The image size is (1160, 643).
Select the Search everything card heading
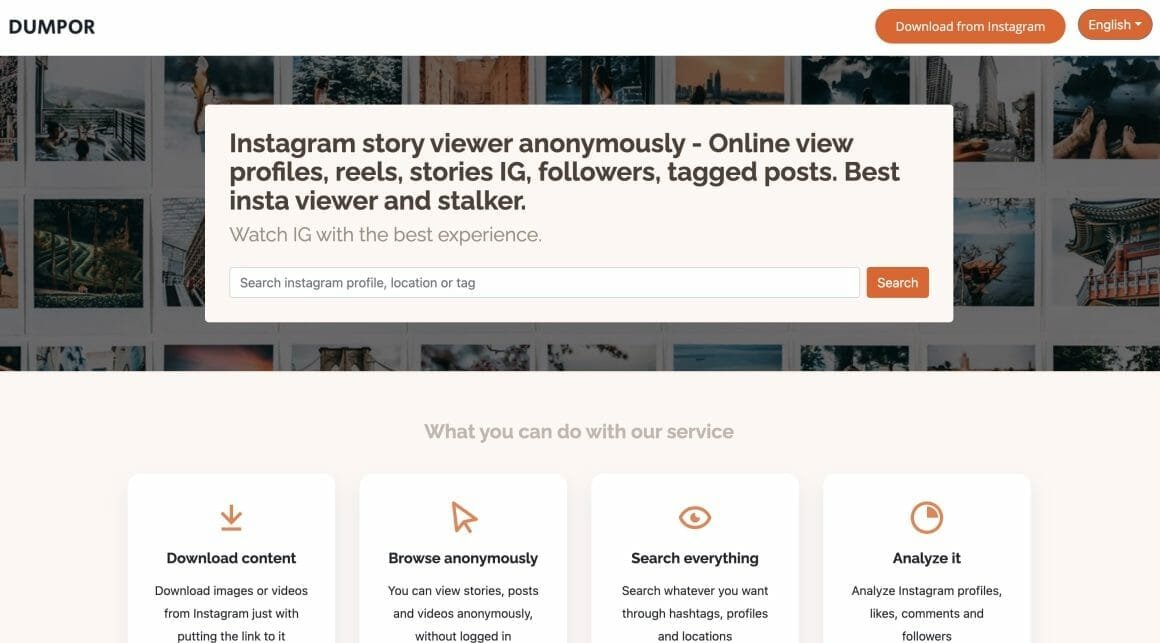(695, 558)
